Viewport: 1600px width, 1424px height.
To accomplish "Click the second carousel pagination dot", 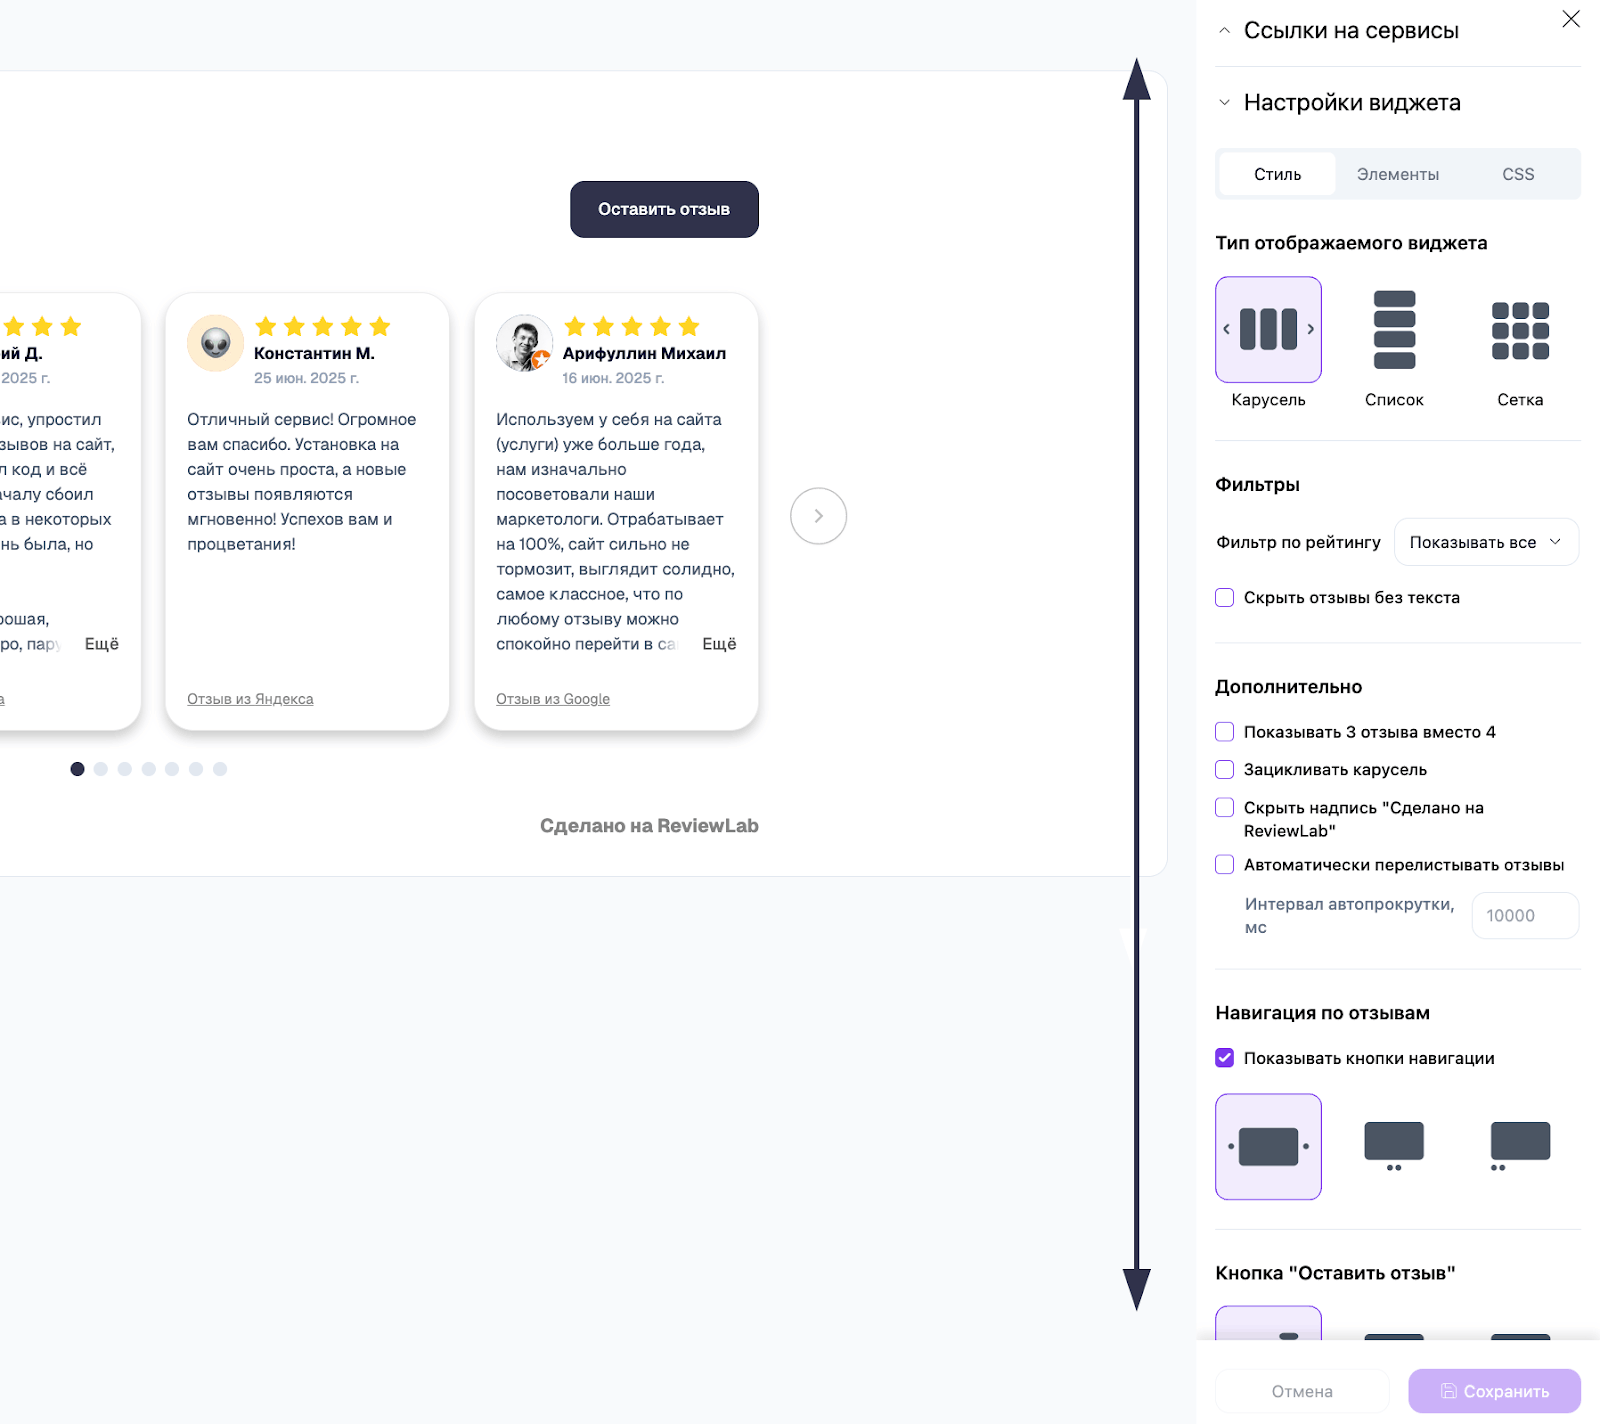I will click(x=101, y=769).
